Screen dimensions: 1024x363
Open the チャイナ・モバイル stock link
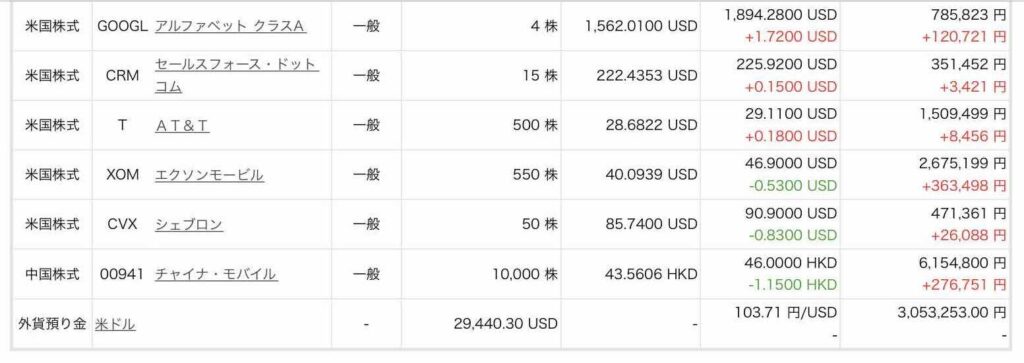216,274
